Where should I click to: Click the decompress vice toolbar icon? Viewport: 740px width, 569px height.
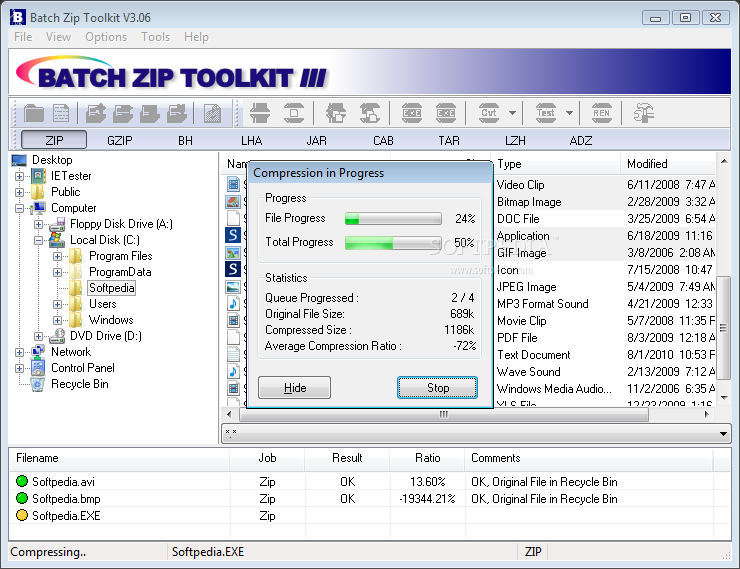click(294, 113)
